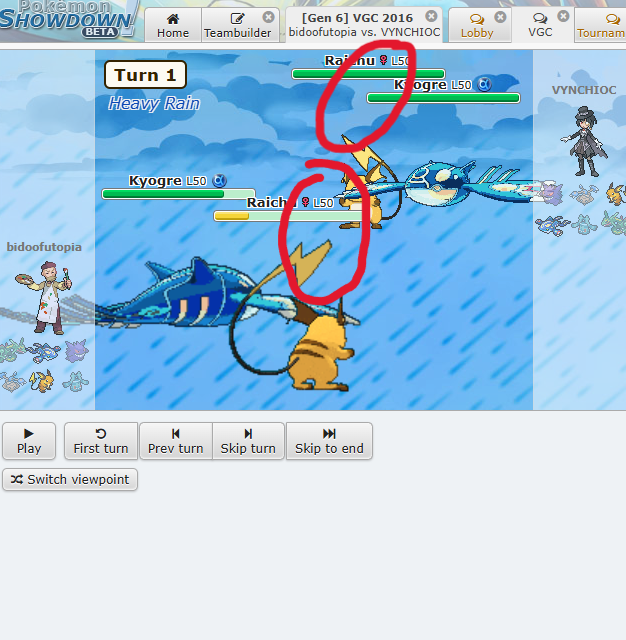Click Skip to end
This screenshot has width=626, height=640.
[x=329, y=441]
